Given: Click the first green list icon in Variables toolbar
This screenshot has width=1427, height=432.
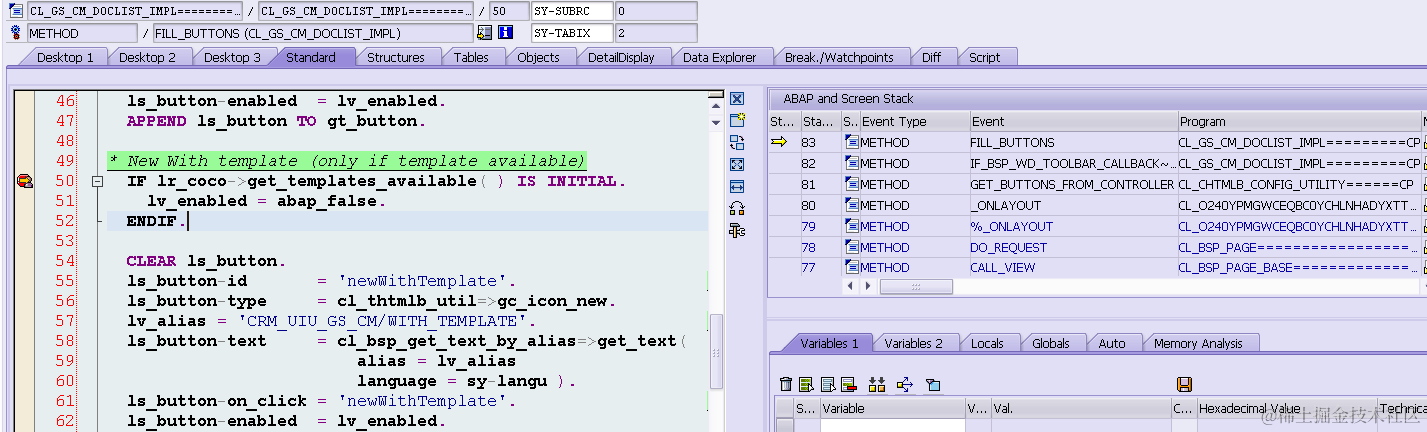Looking at the screenshot, I should (x=806, y=384).
